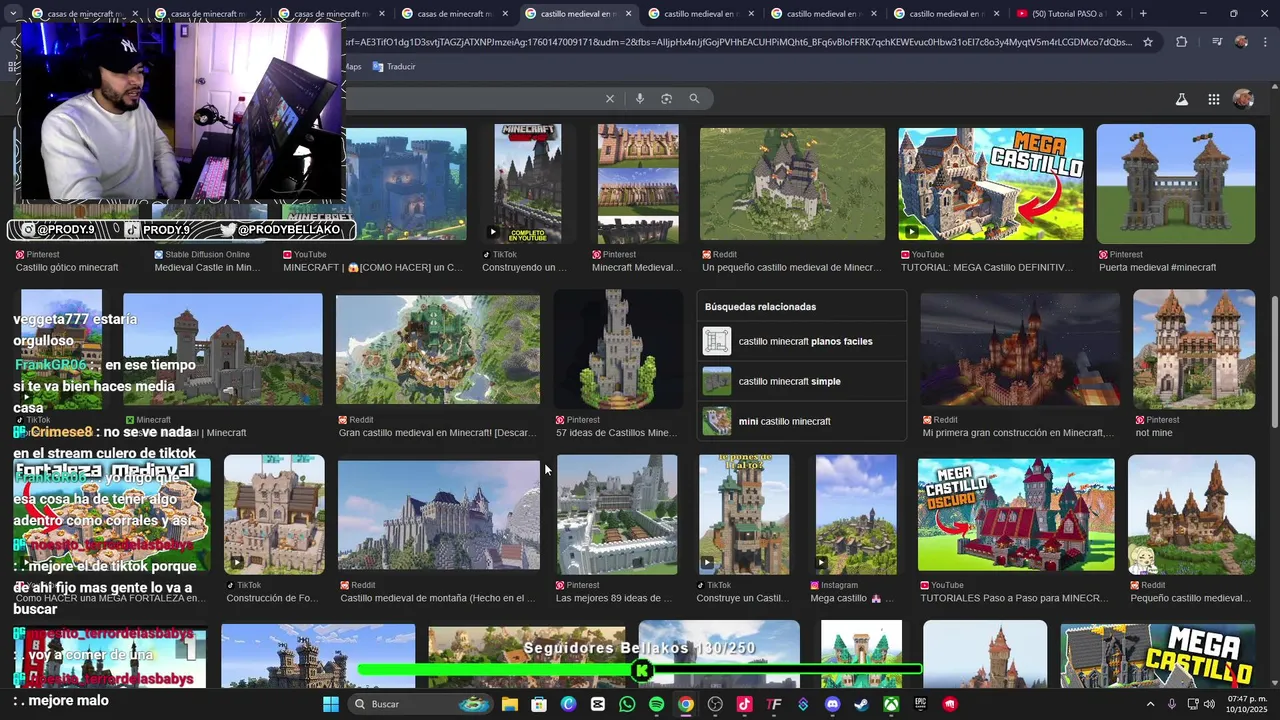Open Mega castillo Instagram thumbnail
The width and height of the screenshot is (1280, 720).
pyautogui.click(x=856, y=515)
